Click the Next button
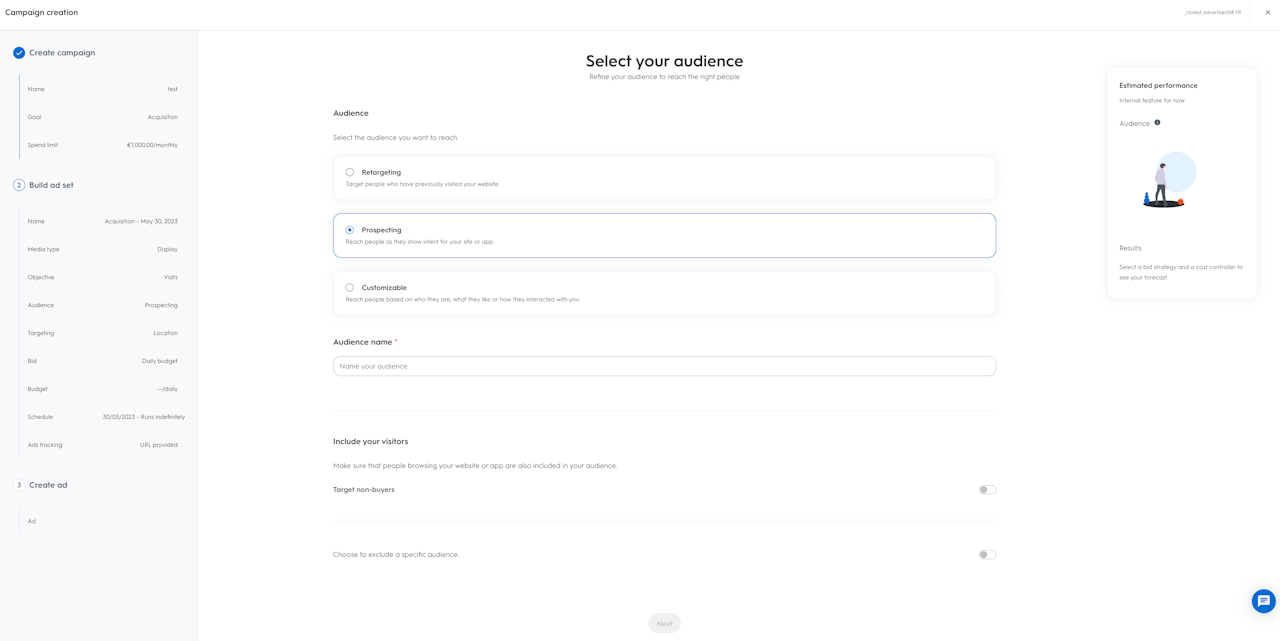This screenshot has width=1280, height=641. point(664,623)
